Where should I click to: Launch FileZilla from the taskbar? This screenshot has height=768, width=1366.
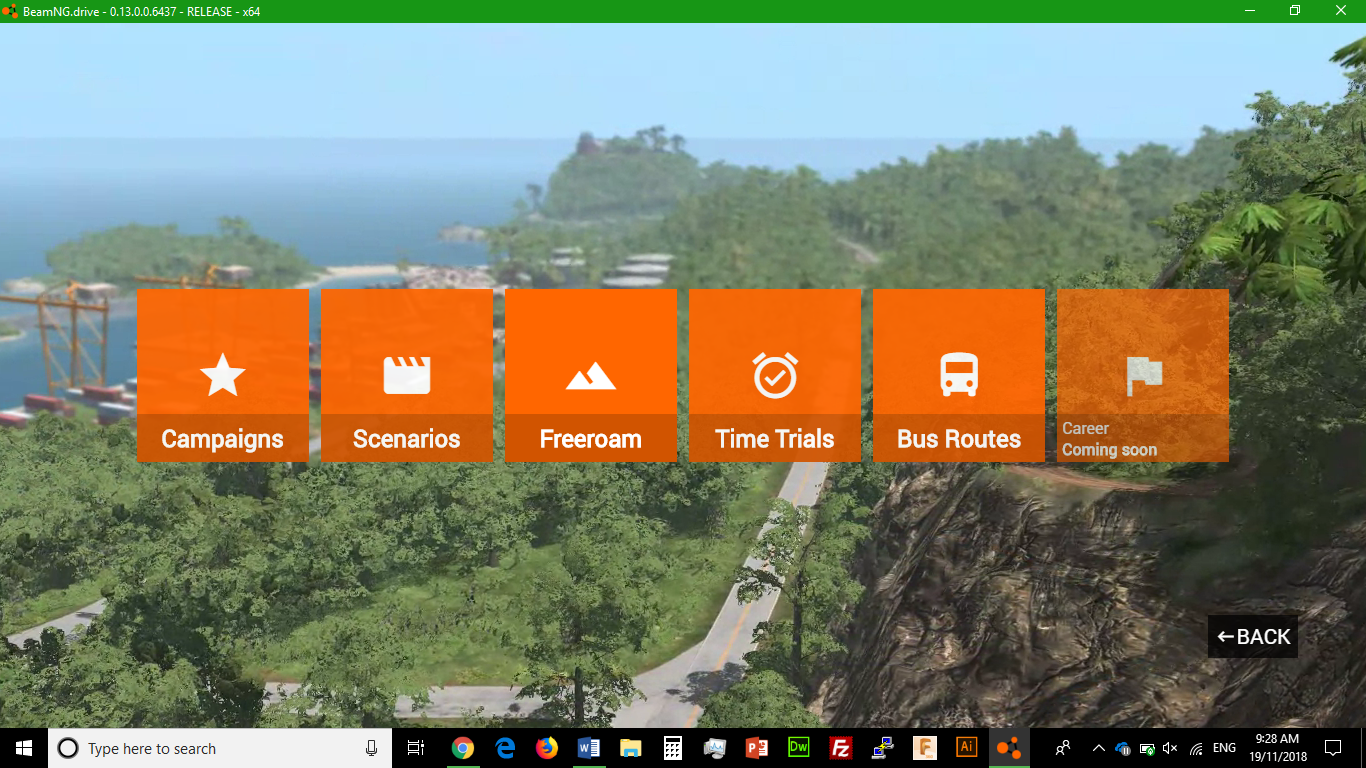[841, 748]
